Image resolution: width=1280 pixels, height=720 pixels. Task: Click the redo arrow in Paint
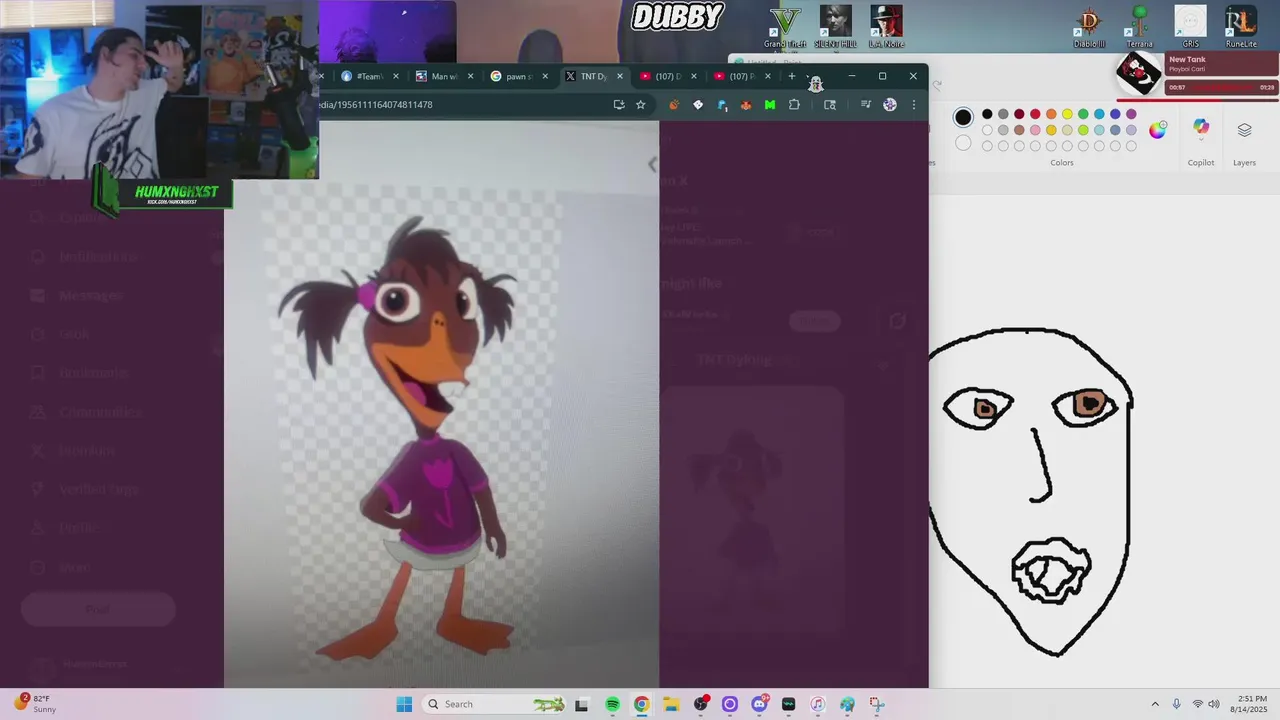(x=938, y=86)
